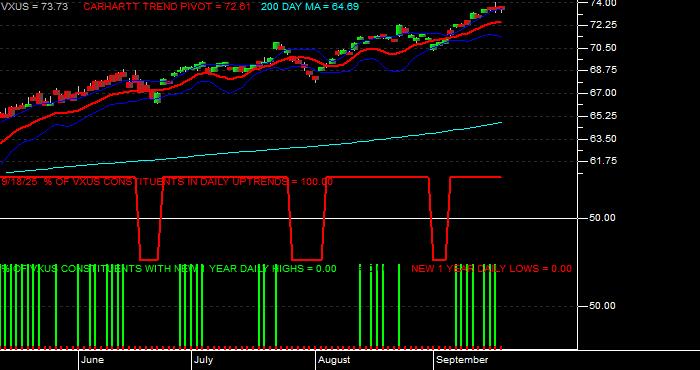This screenshot has width=700, height=370.
Task: Click the 50.00 uptrend panel axis value
Action: pos(603,218)
